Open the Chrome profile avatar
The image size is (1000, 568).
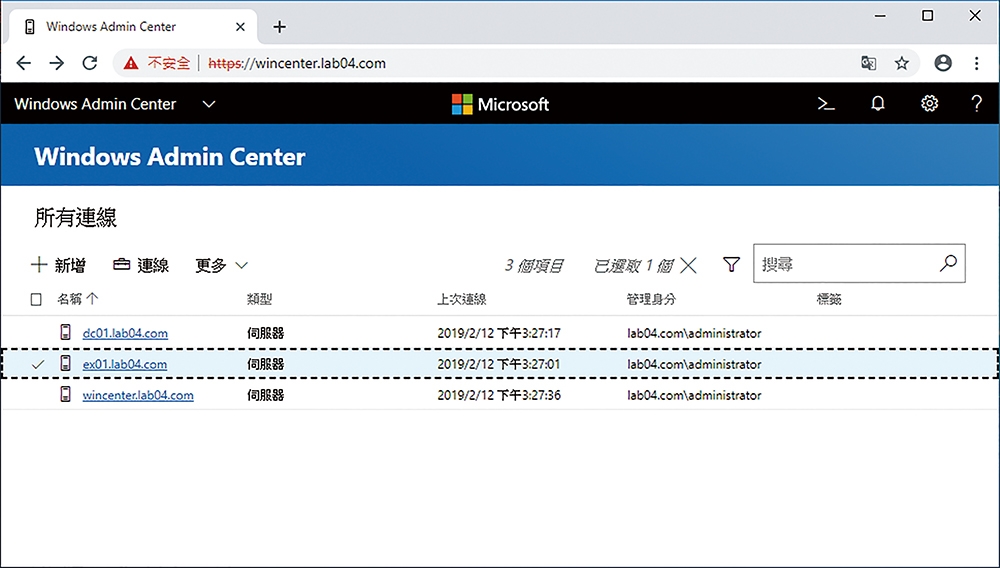click(943, 63)
